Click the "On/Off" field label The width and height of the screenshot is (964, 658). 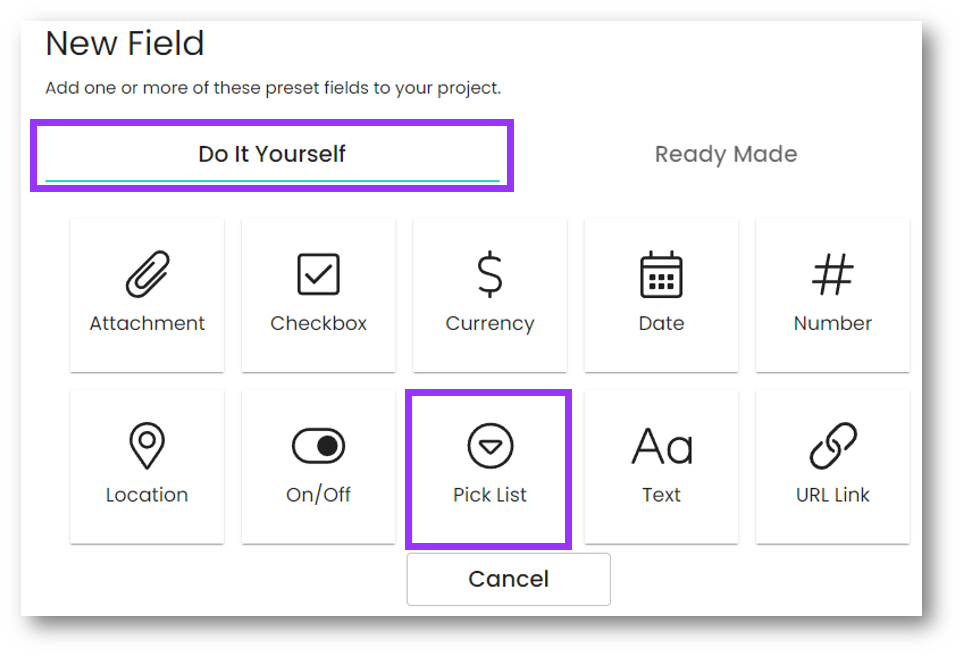point(318,494)
